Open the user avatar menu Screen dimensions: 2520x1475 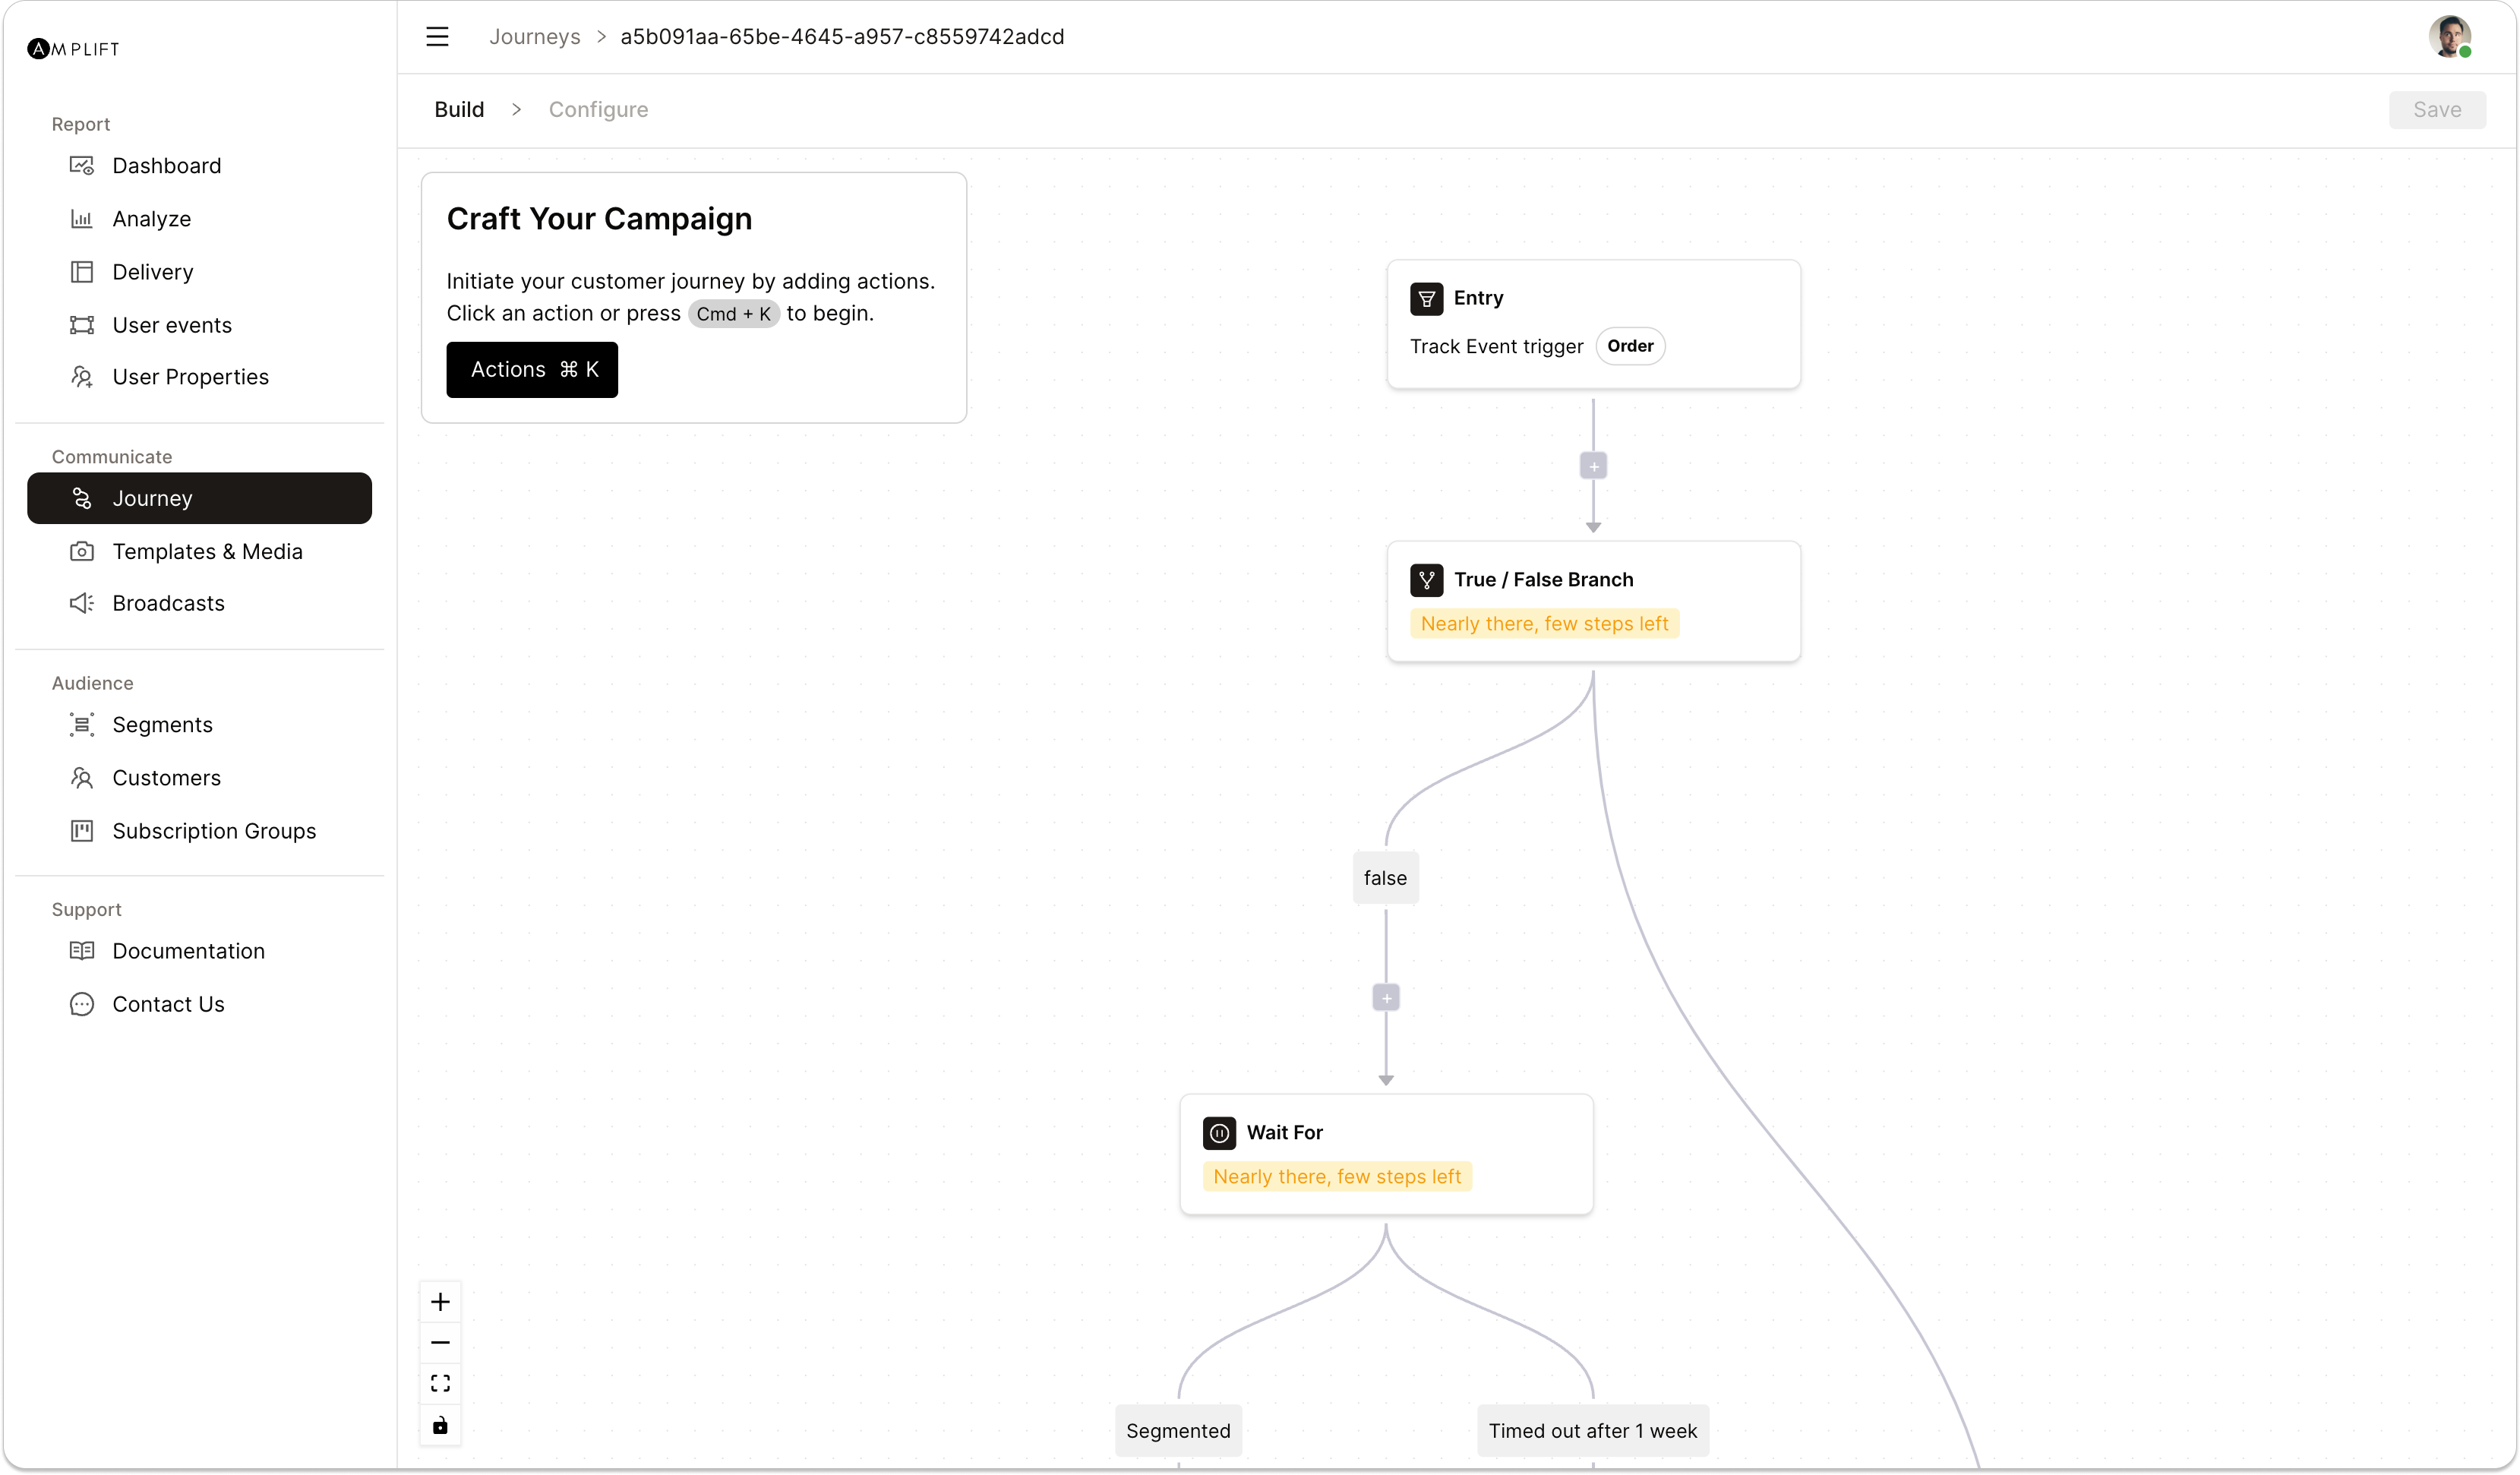point(2449,37)
